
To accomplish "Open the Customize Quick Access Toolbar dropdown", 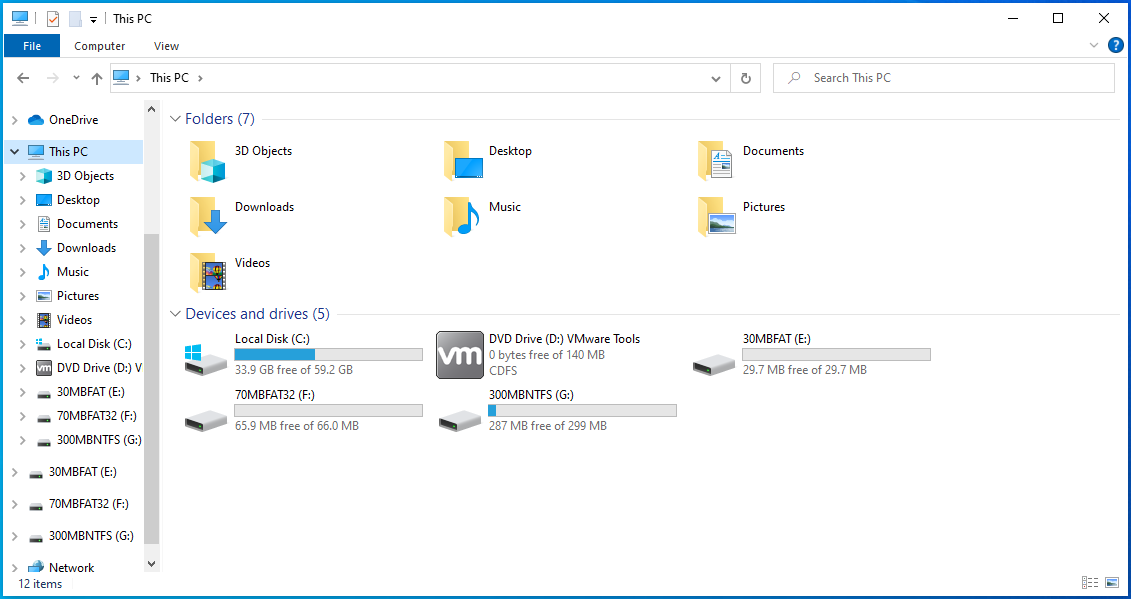I will [93, 19].
